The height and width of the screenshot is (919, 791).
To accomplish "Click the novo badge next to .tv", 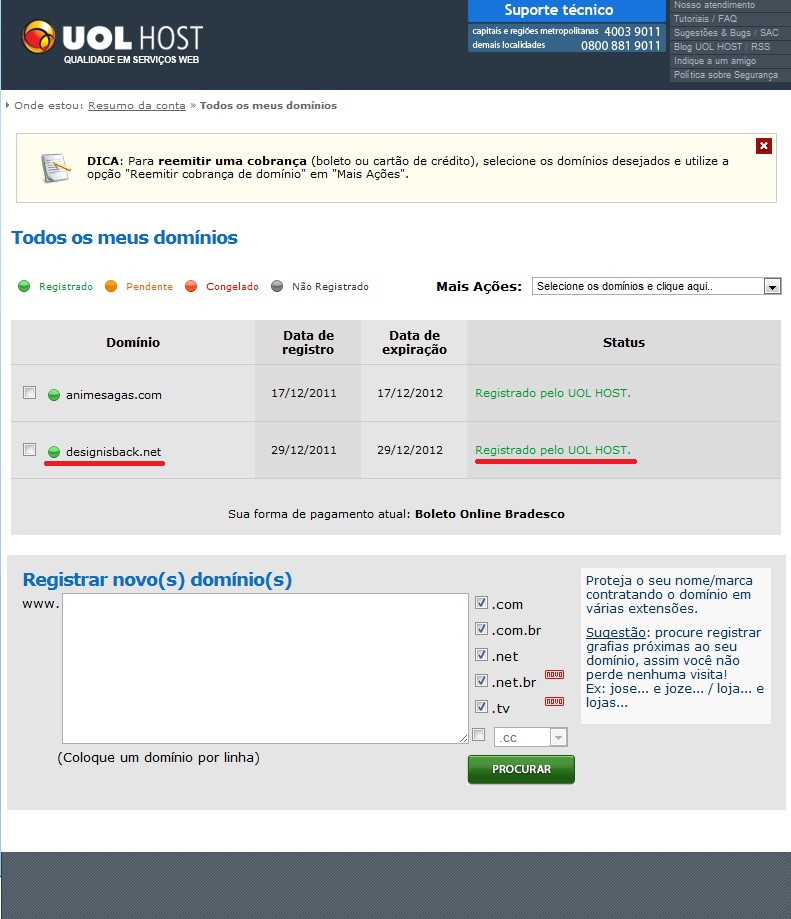I will pyautogui.click(x=554, y=702).
